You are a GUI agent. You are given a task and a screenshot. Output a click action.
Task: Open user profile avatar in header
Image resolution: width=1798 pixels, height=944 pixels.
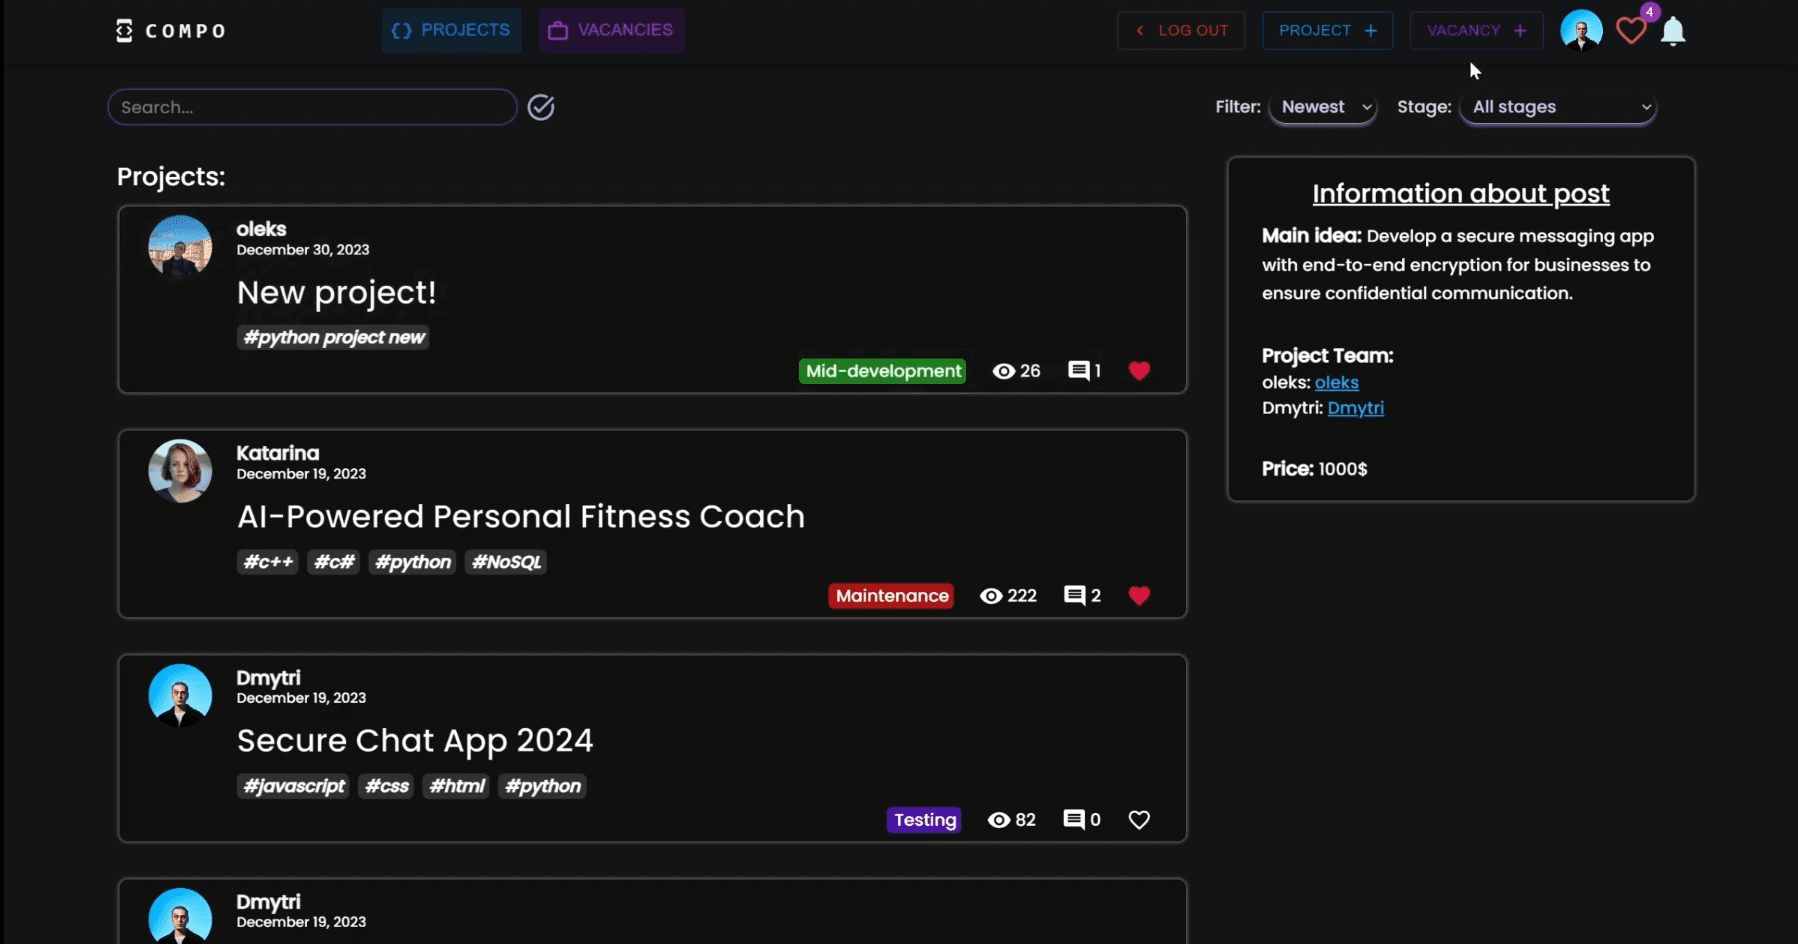(x=1581, y=31)
